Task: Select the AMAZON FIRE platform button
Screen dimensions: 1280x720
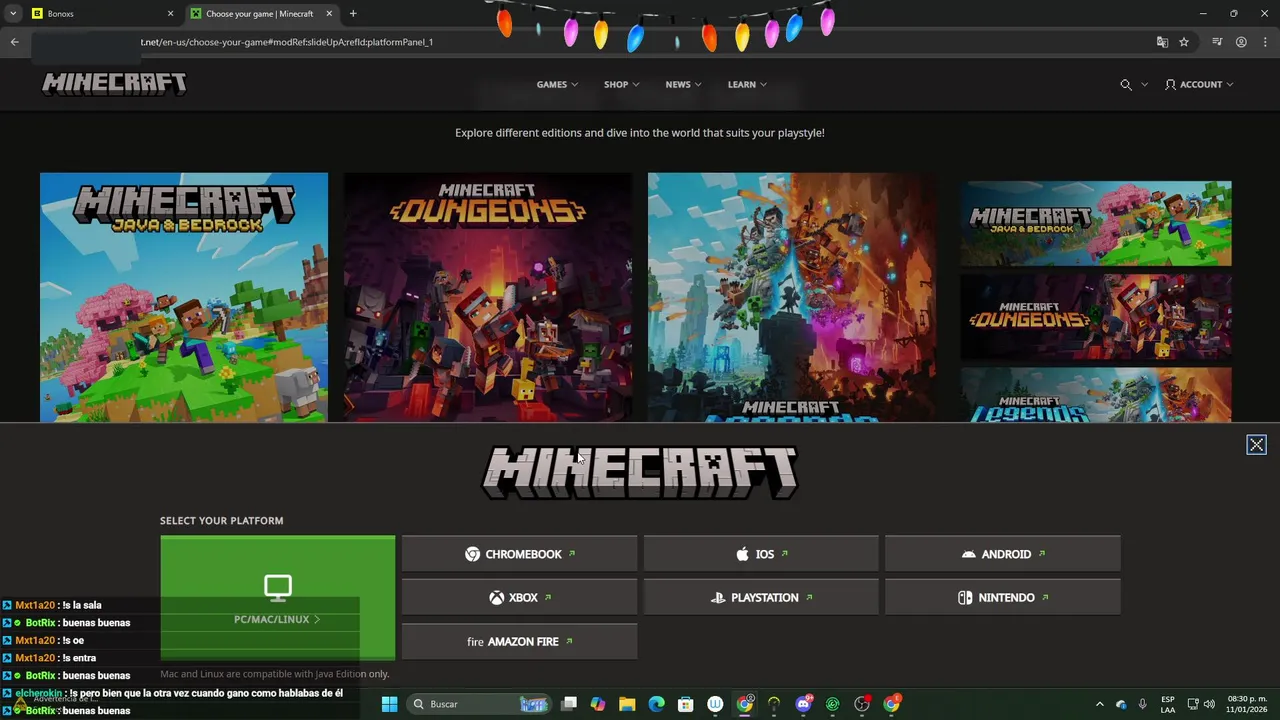Action: pos(519,642)
